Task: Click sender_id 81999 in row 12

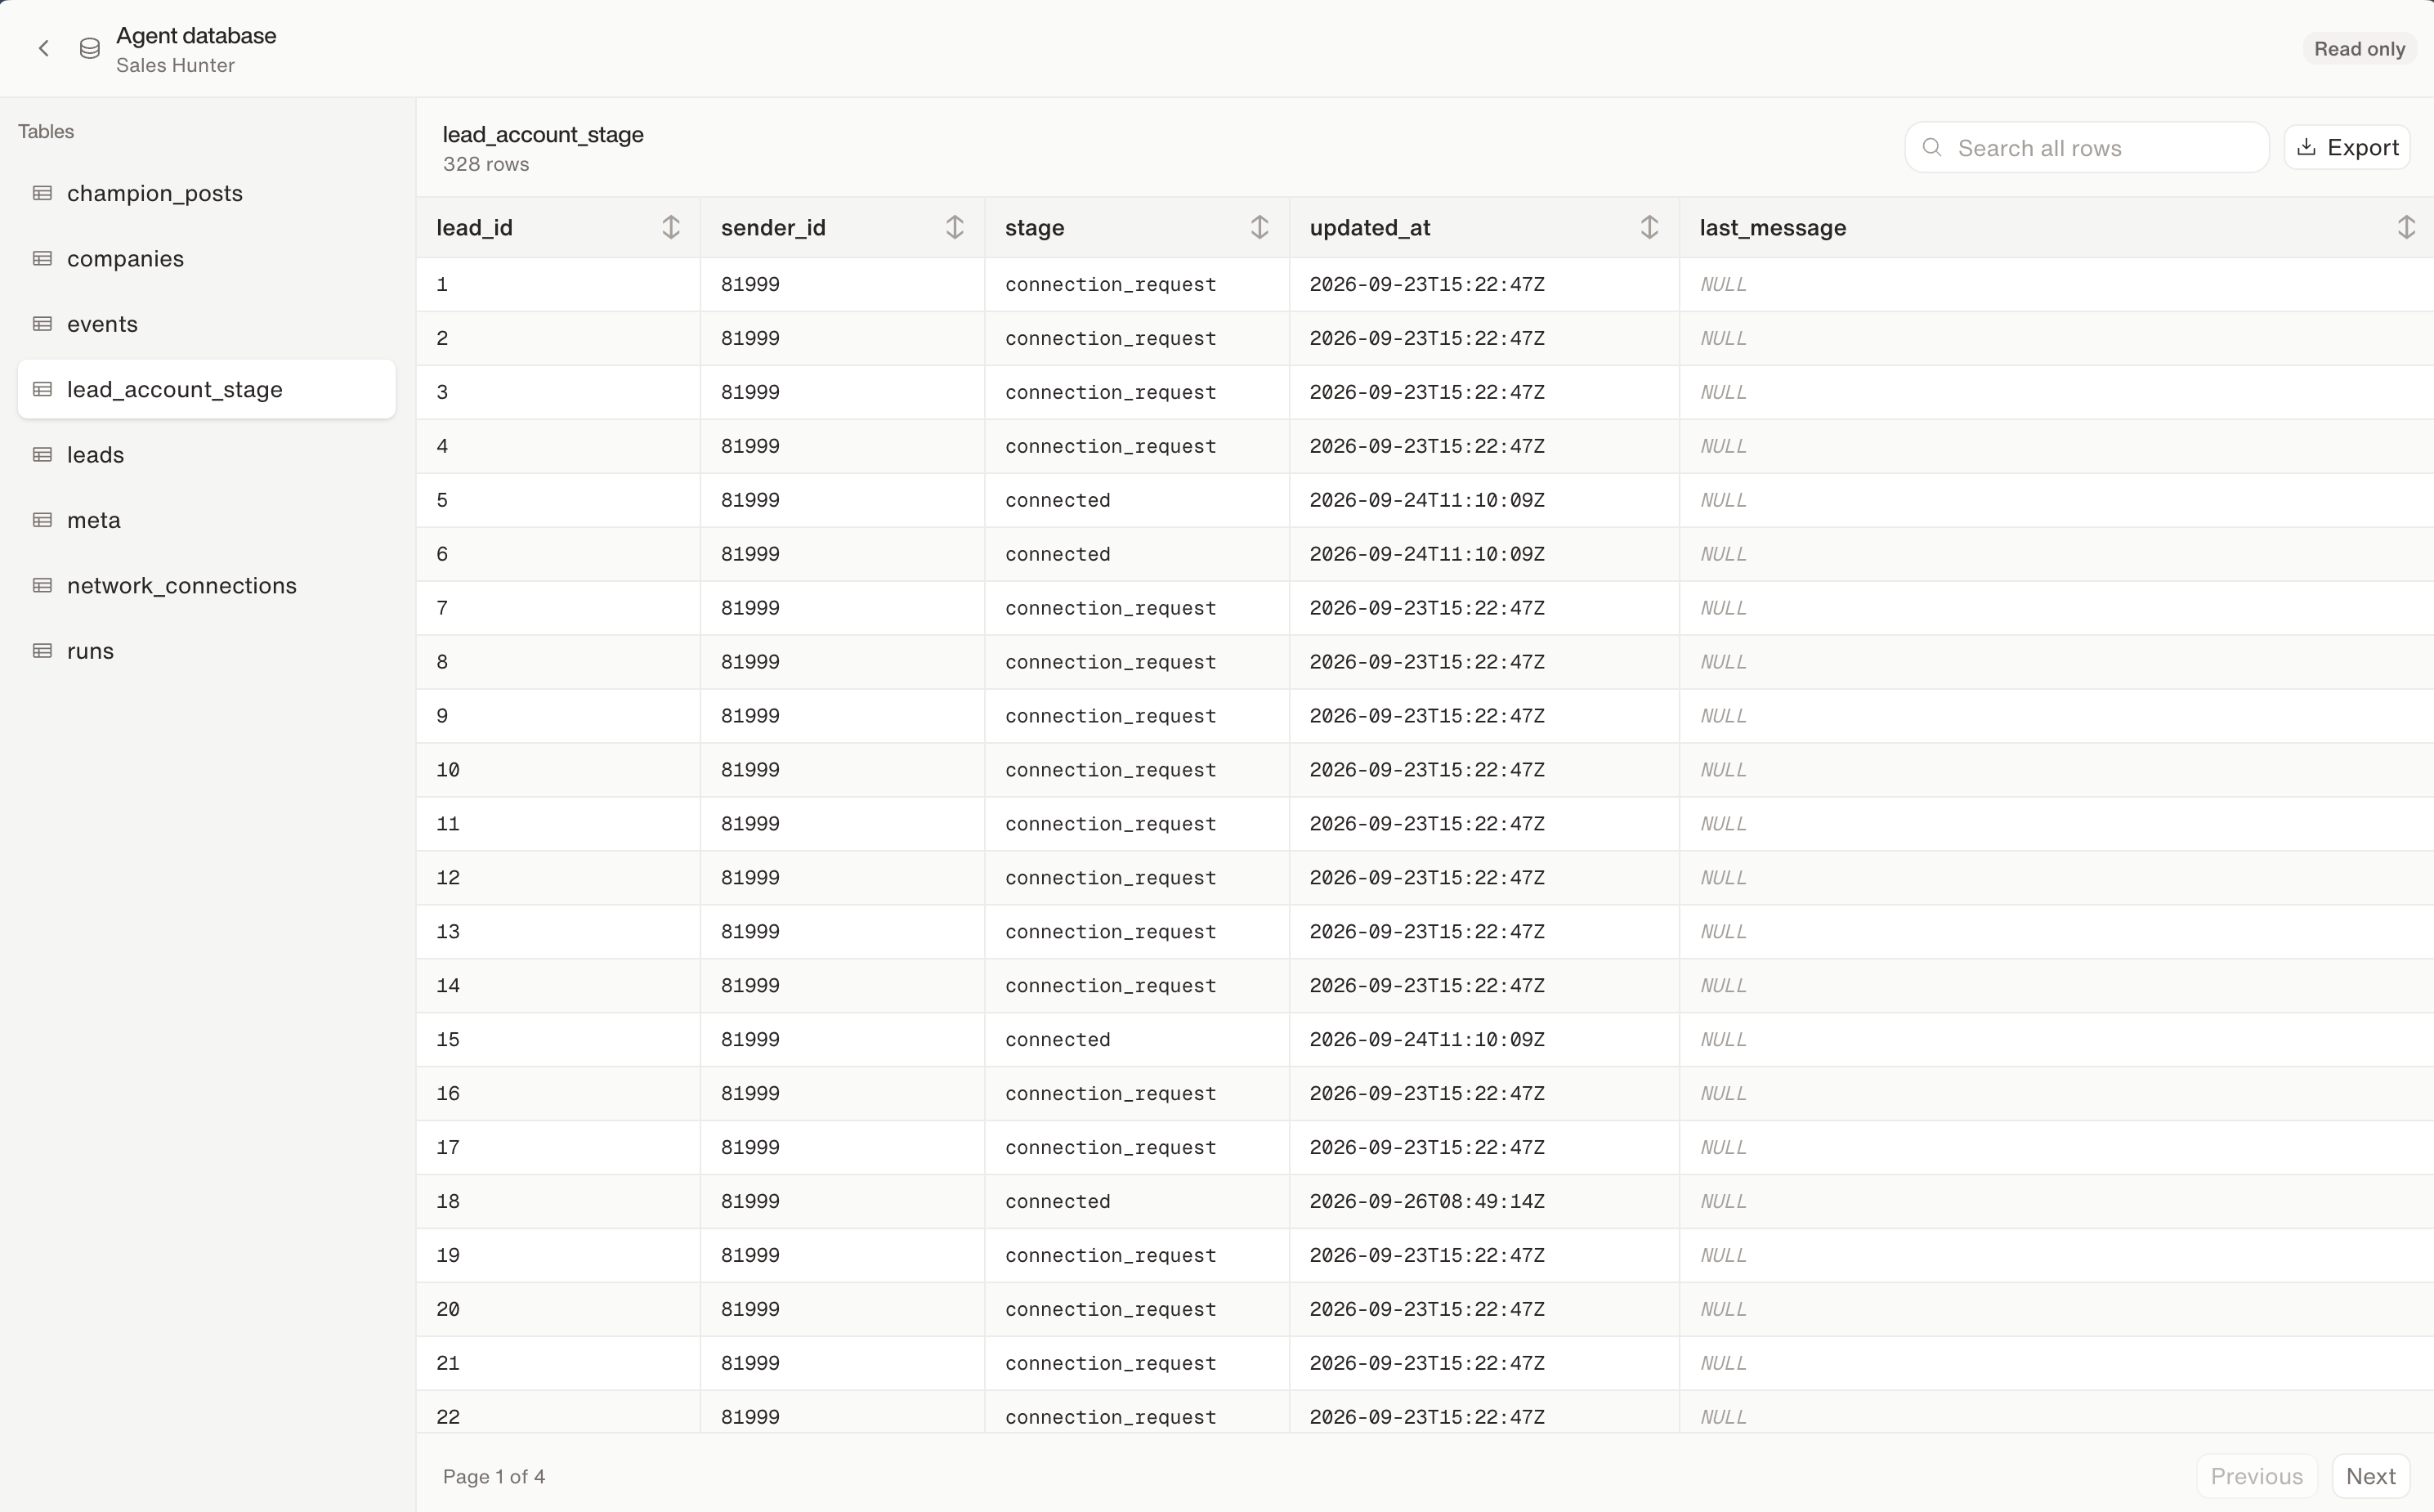Action: pos(750,878)
